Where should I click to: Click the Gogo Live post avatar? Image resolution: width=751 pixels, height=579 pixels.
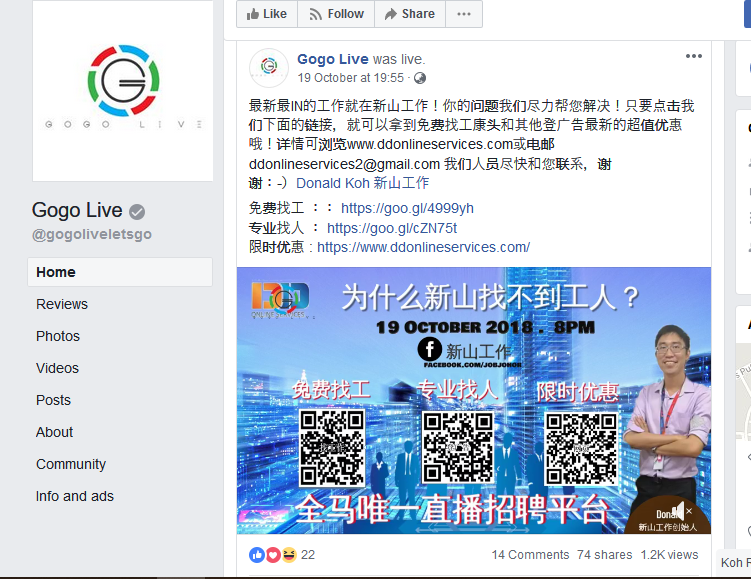[x=269, y=68]
